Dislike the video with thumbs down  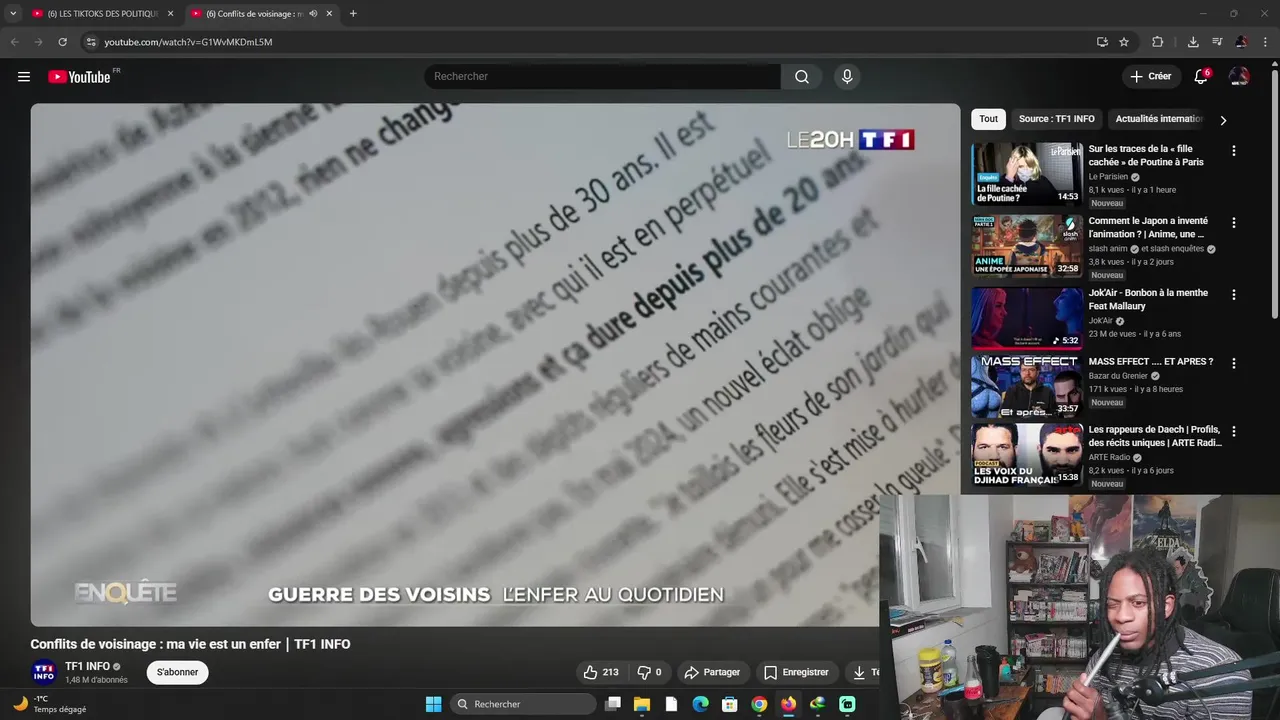tap(650, 672)
